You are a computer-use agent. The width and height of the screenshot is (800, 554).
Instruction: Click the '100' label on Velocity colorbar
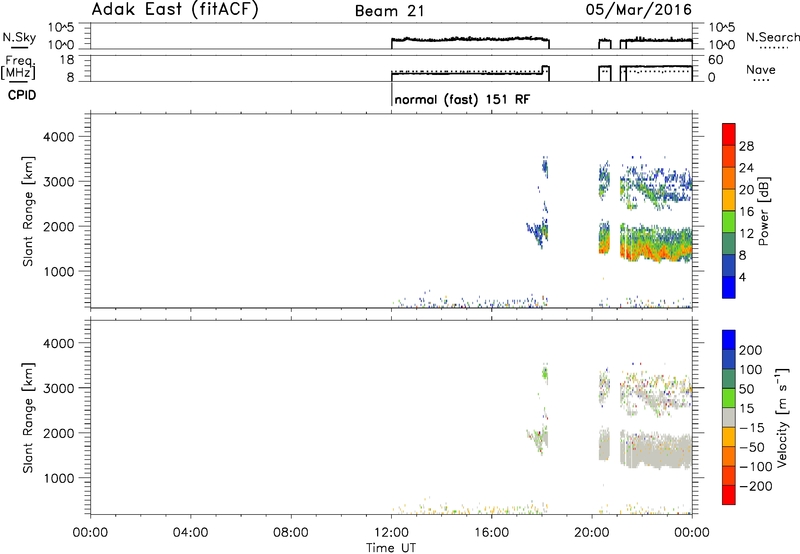tap(751, 370)
